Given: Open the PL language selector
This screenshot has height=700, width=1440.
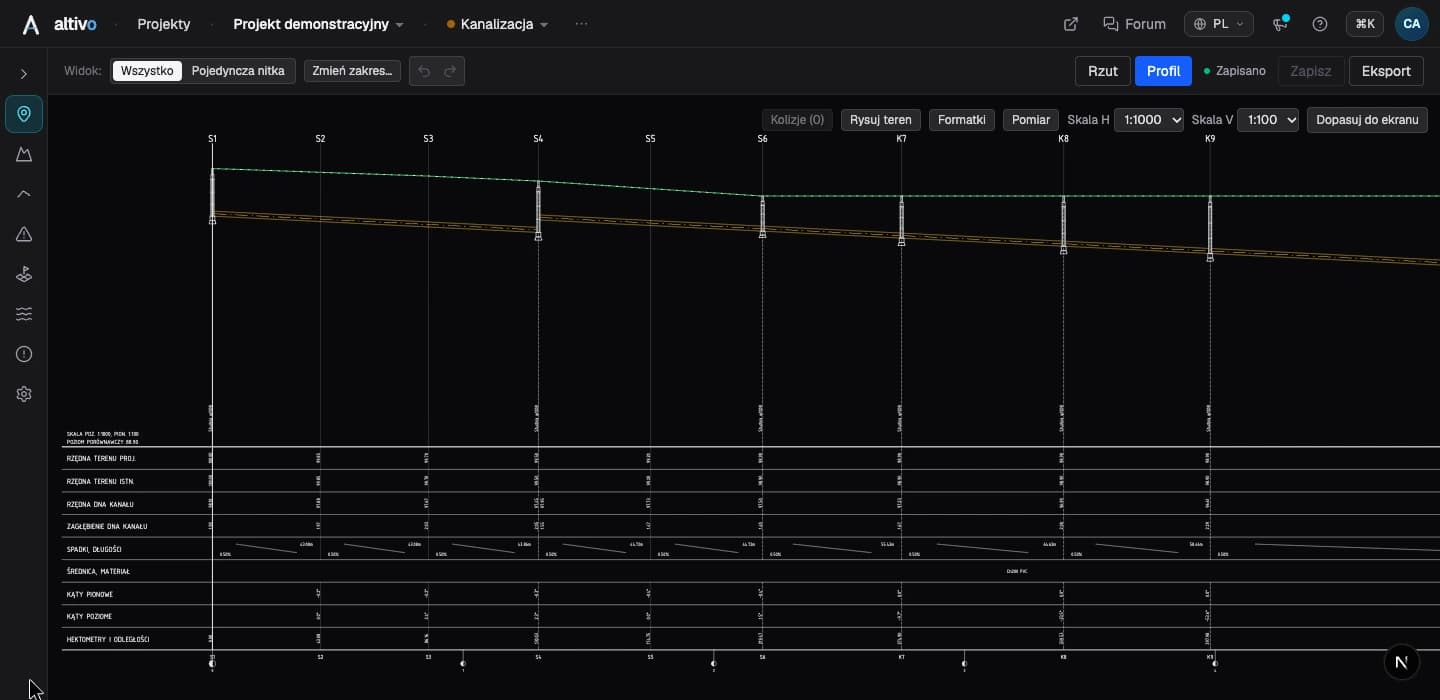Looking at the screenshot, I should (x=1219, y=24).
